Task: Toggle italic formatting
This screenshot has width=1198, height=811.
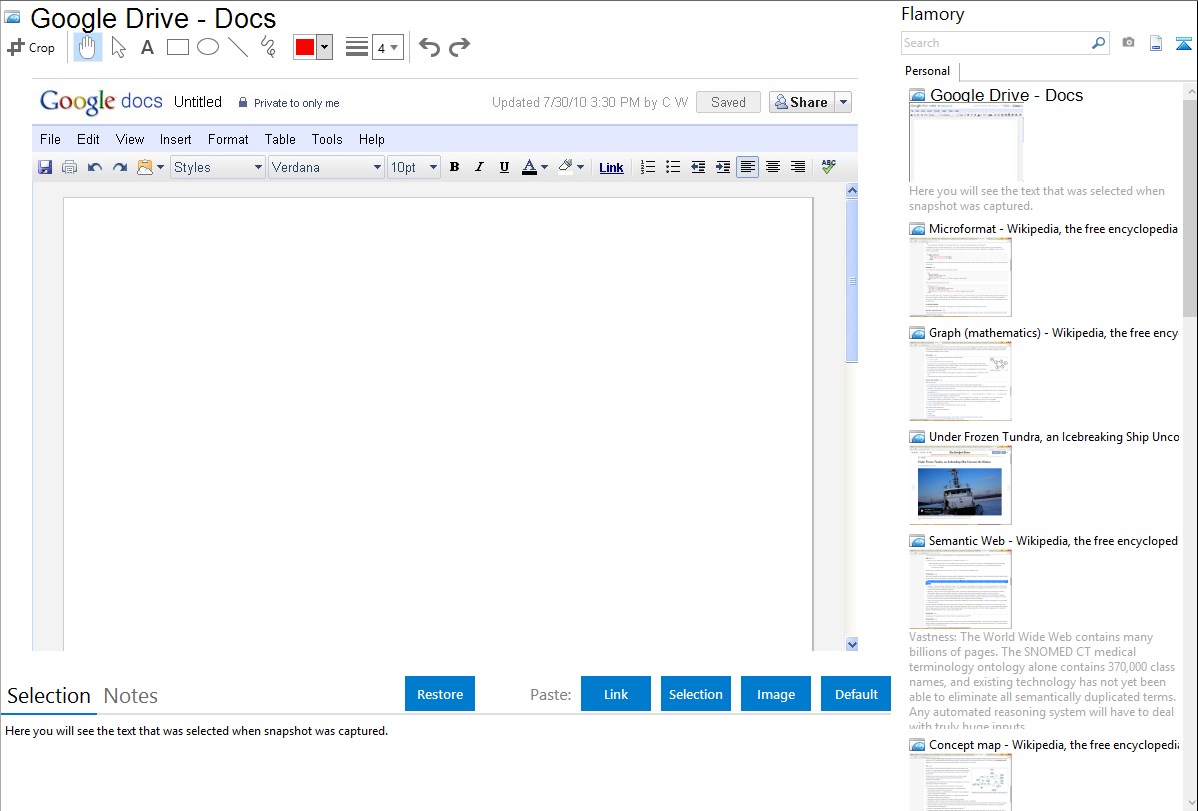Action: tap(479, 167)
